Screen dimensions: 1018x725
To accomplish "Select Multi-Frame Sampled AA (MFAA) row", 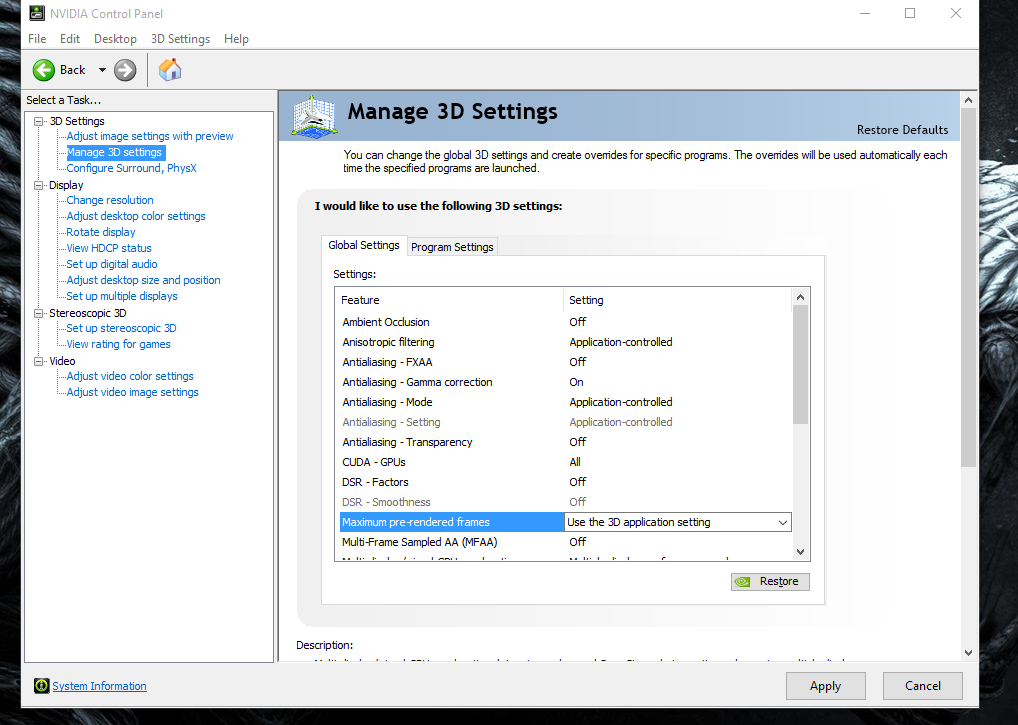I will (565, 542).
